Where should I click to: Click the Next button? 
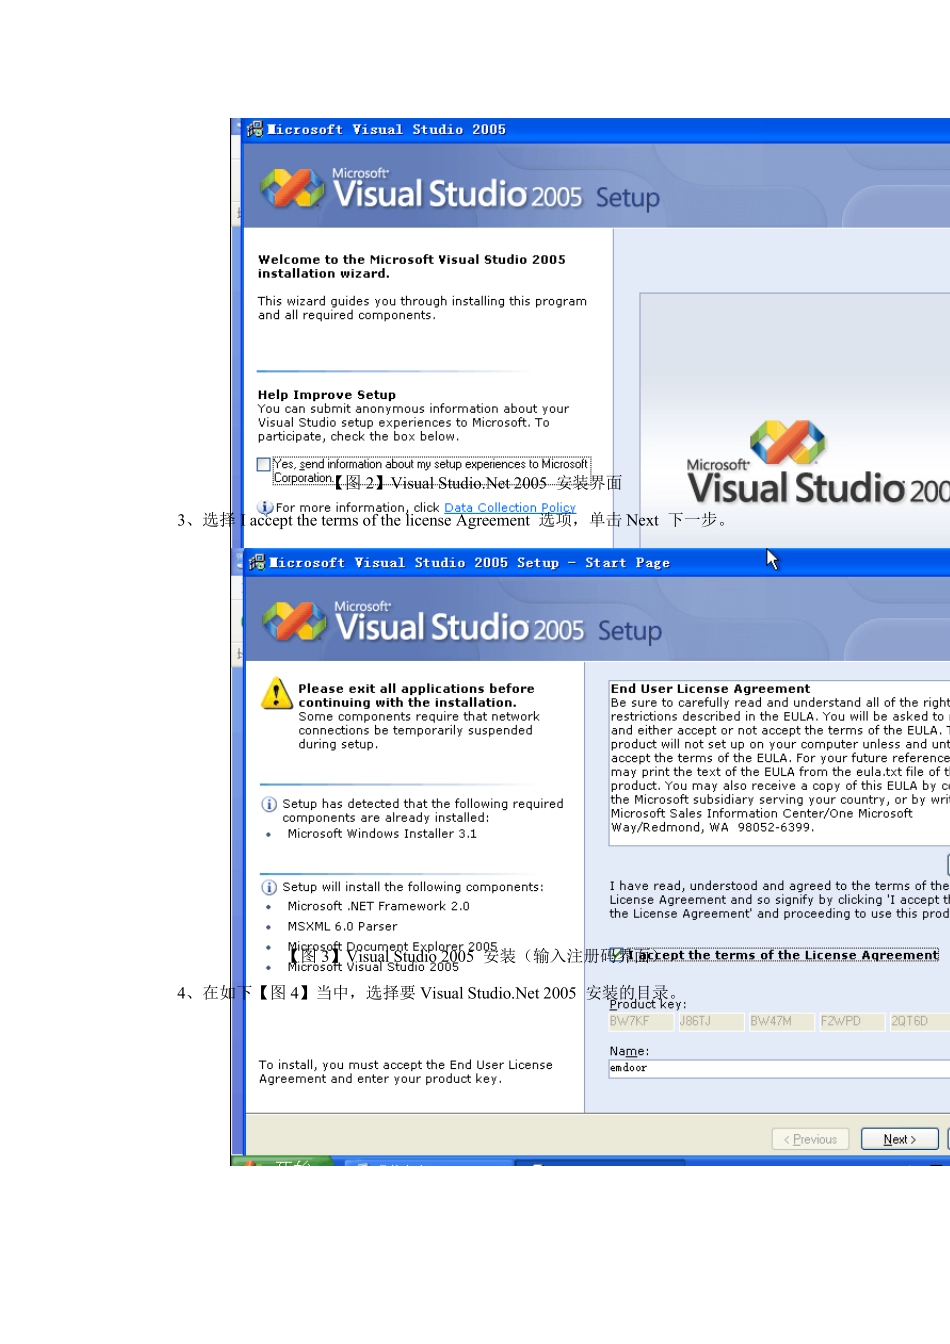900,1139
